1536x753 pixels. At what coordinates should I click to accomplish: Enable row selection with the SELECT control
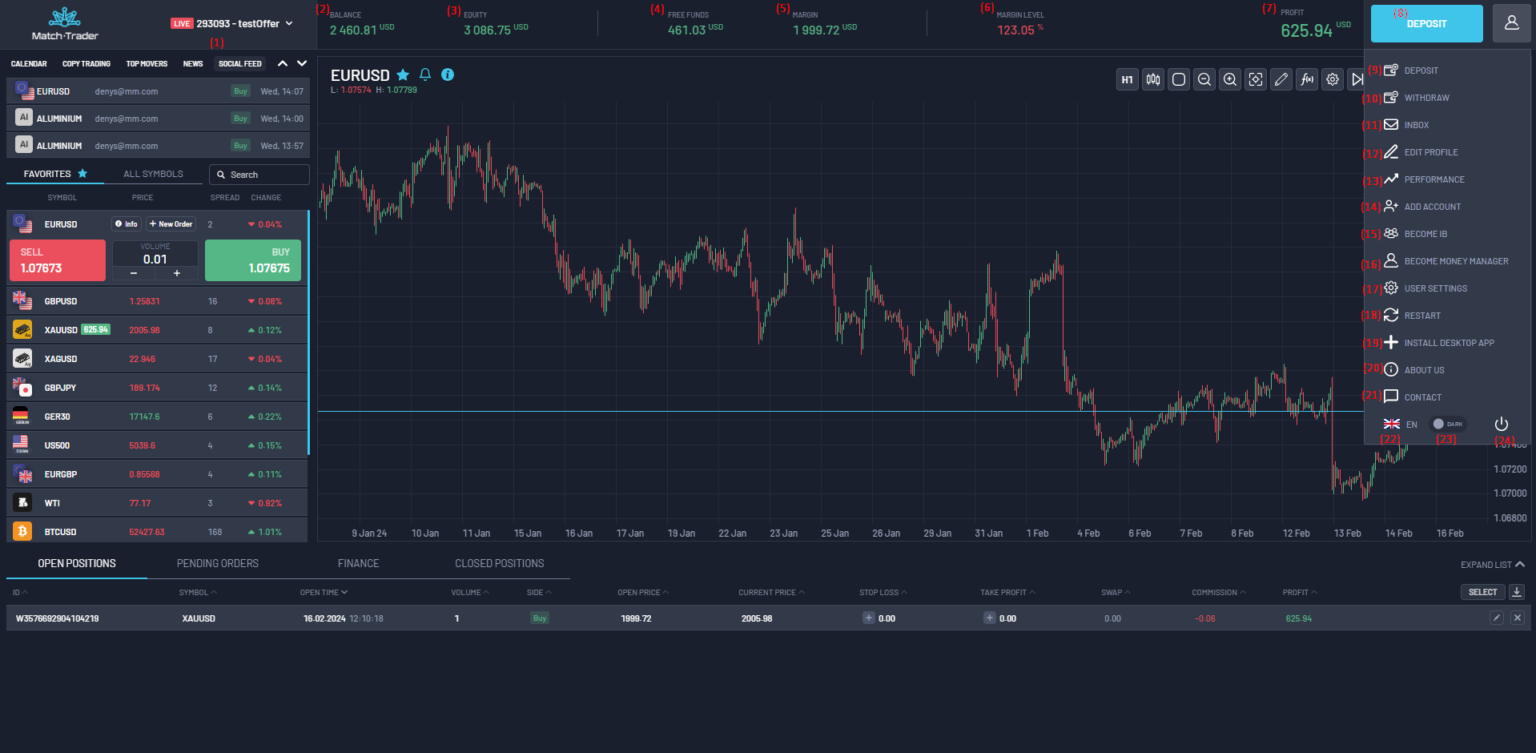pyautogui.click(x=1482, y=592)
